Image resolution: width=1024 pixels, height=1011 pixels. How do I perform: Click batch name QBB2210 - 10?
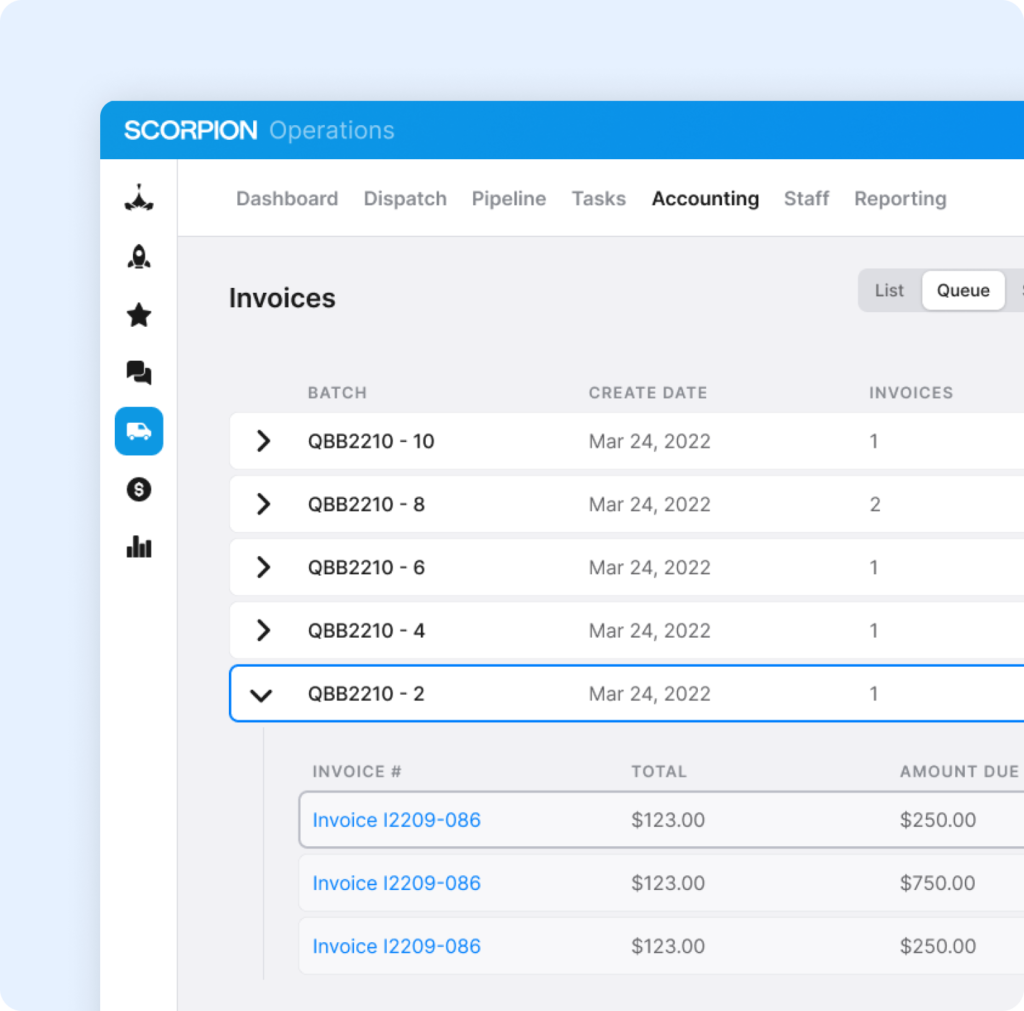coord(371,441)
